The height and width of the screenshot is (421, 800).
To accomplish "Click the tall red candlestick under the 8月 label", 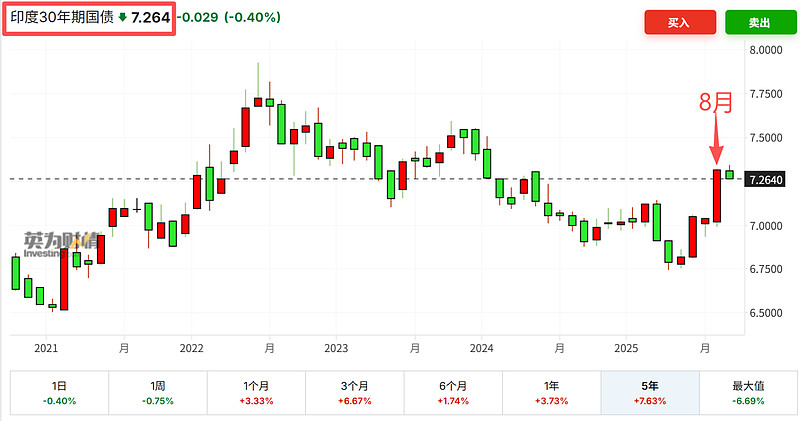I will coord(717,196).
